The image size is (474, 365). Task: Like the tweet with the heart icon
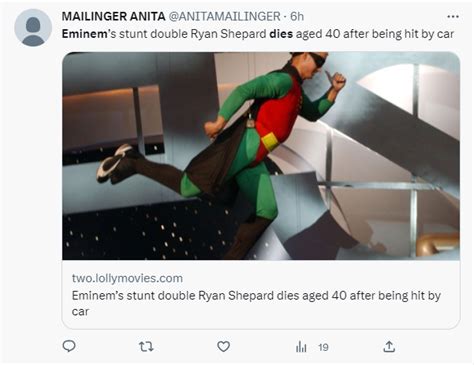pos(223,347)
